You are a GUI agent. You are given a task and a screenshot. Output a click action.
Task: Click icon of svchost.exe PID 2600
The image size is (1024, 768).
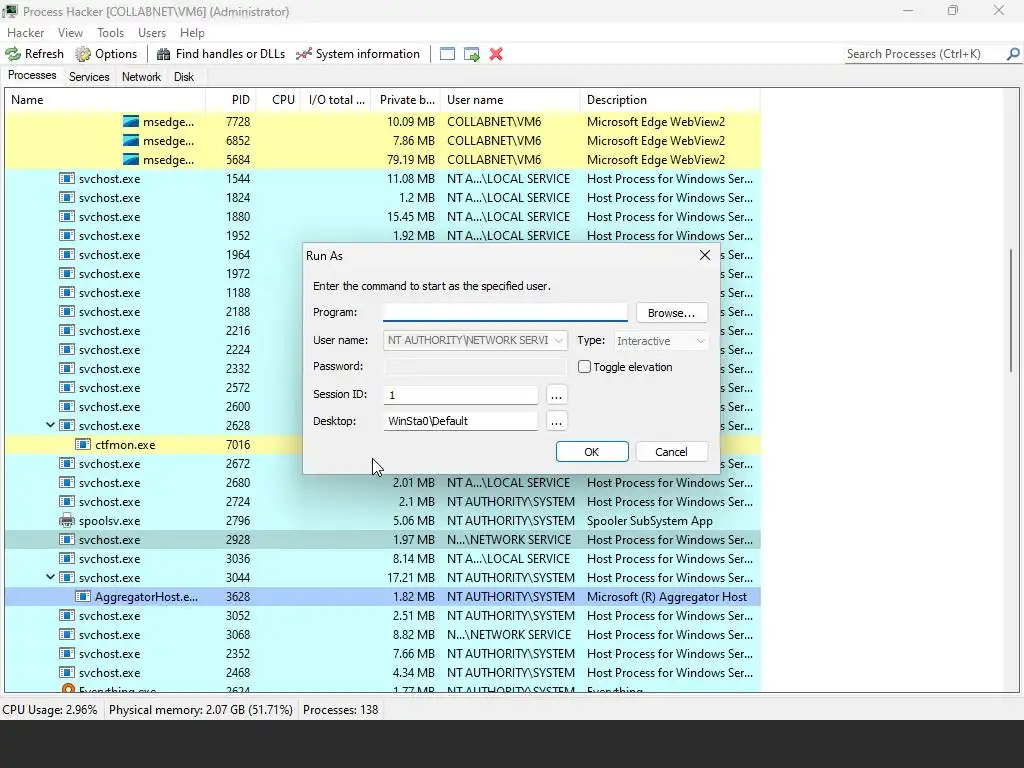click(x=67, y=406)
